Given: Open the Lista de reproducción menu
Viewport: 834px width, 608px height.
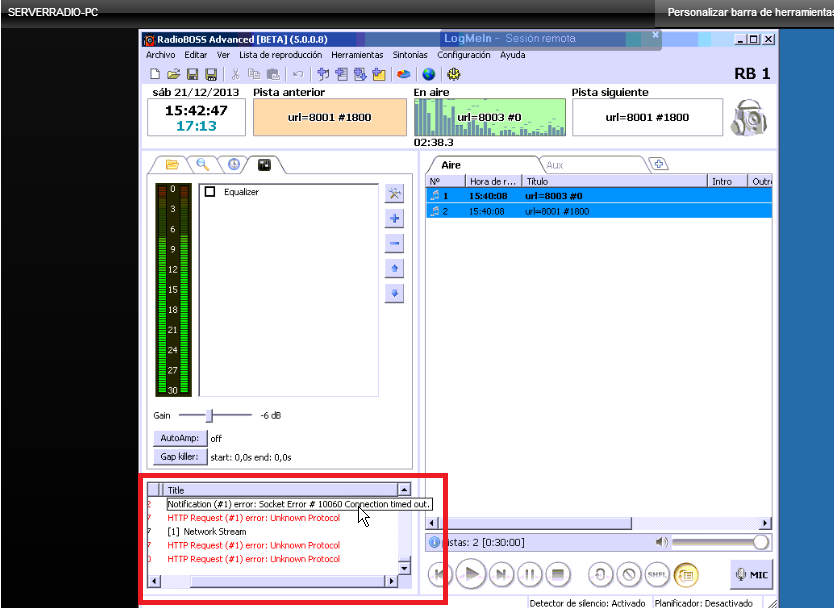Looking at the screenshot, I should (x=280, y=55).
